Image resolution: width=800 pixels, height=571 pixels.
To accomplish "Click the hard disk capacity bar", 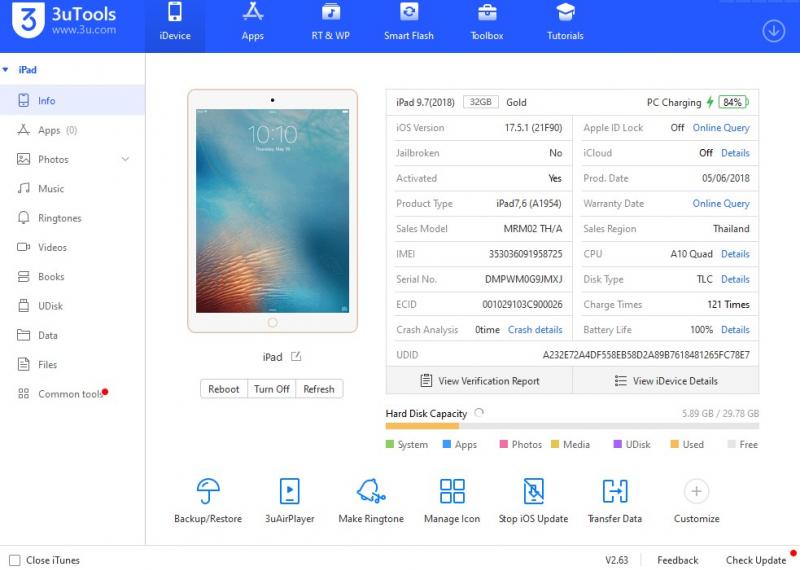I will coord(572,426).
